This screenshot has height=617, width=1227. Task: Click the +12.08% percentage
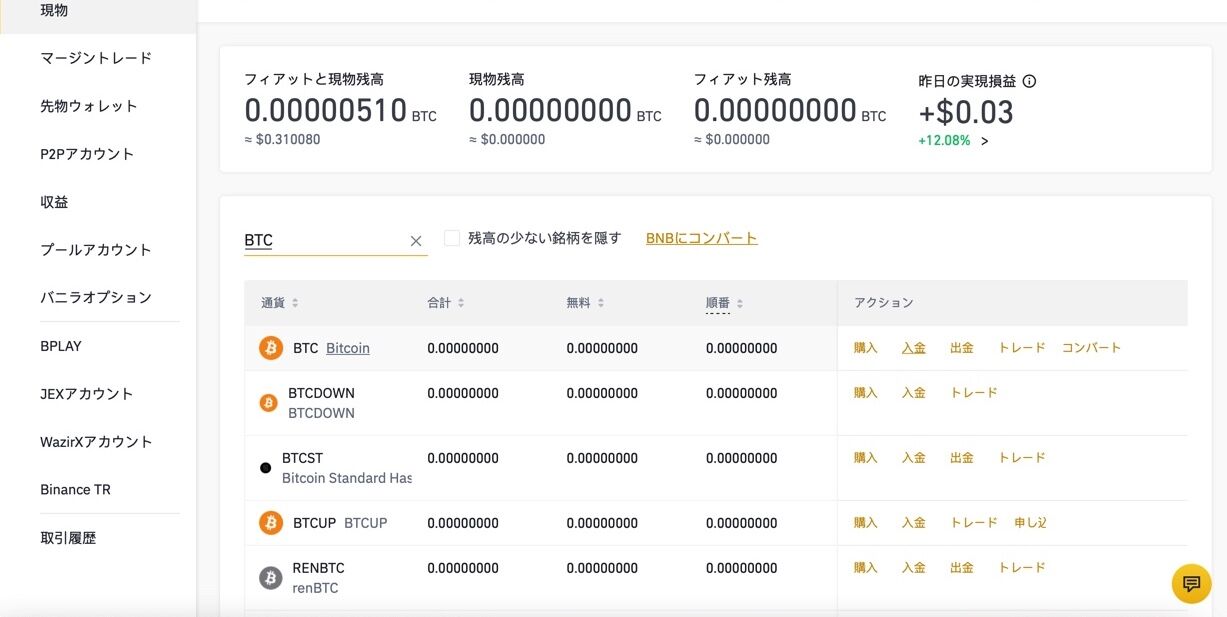click(x=944, y=141)
